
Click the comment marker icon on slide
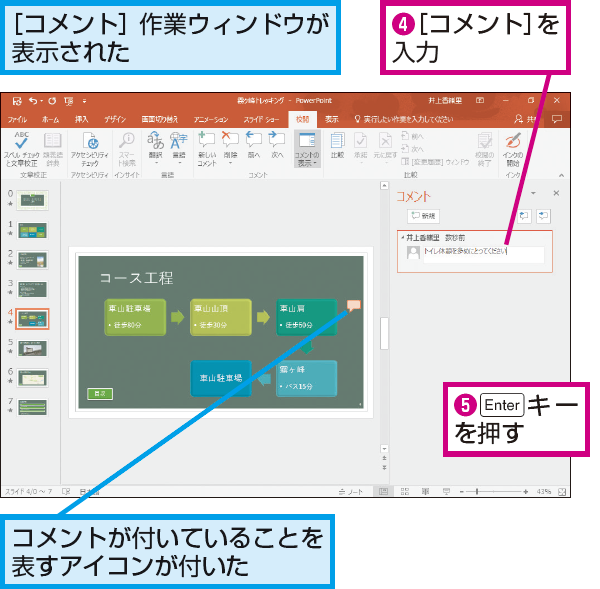click(352, 306)
